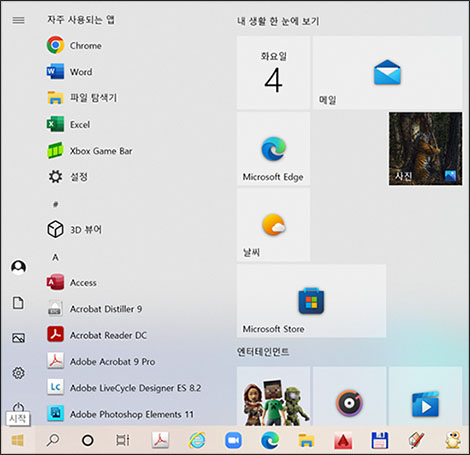
Task: Open Chrome from frequently used apps
Action: (74, 45)
